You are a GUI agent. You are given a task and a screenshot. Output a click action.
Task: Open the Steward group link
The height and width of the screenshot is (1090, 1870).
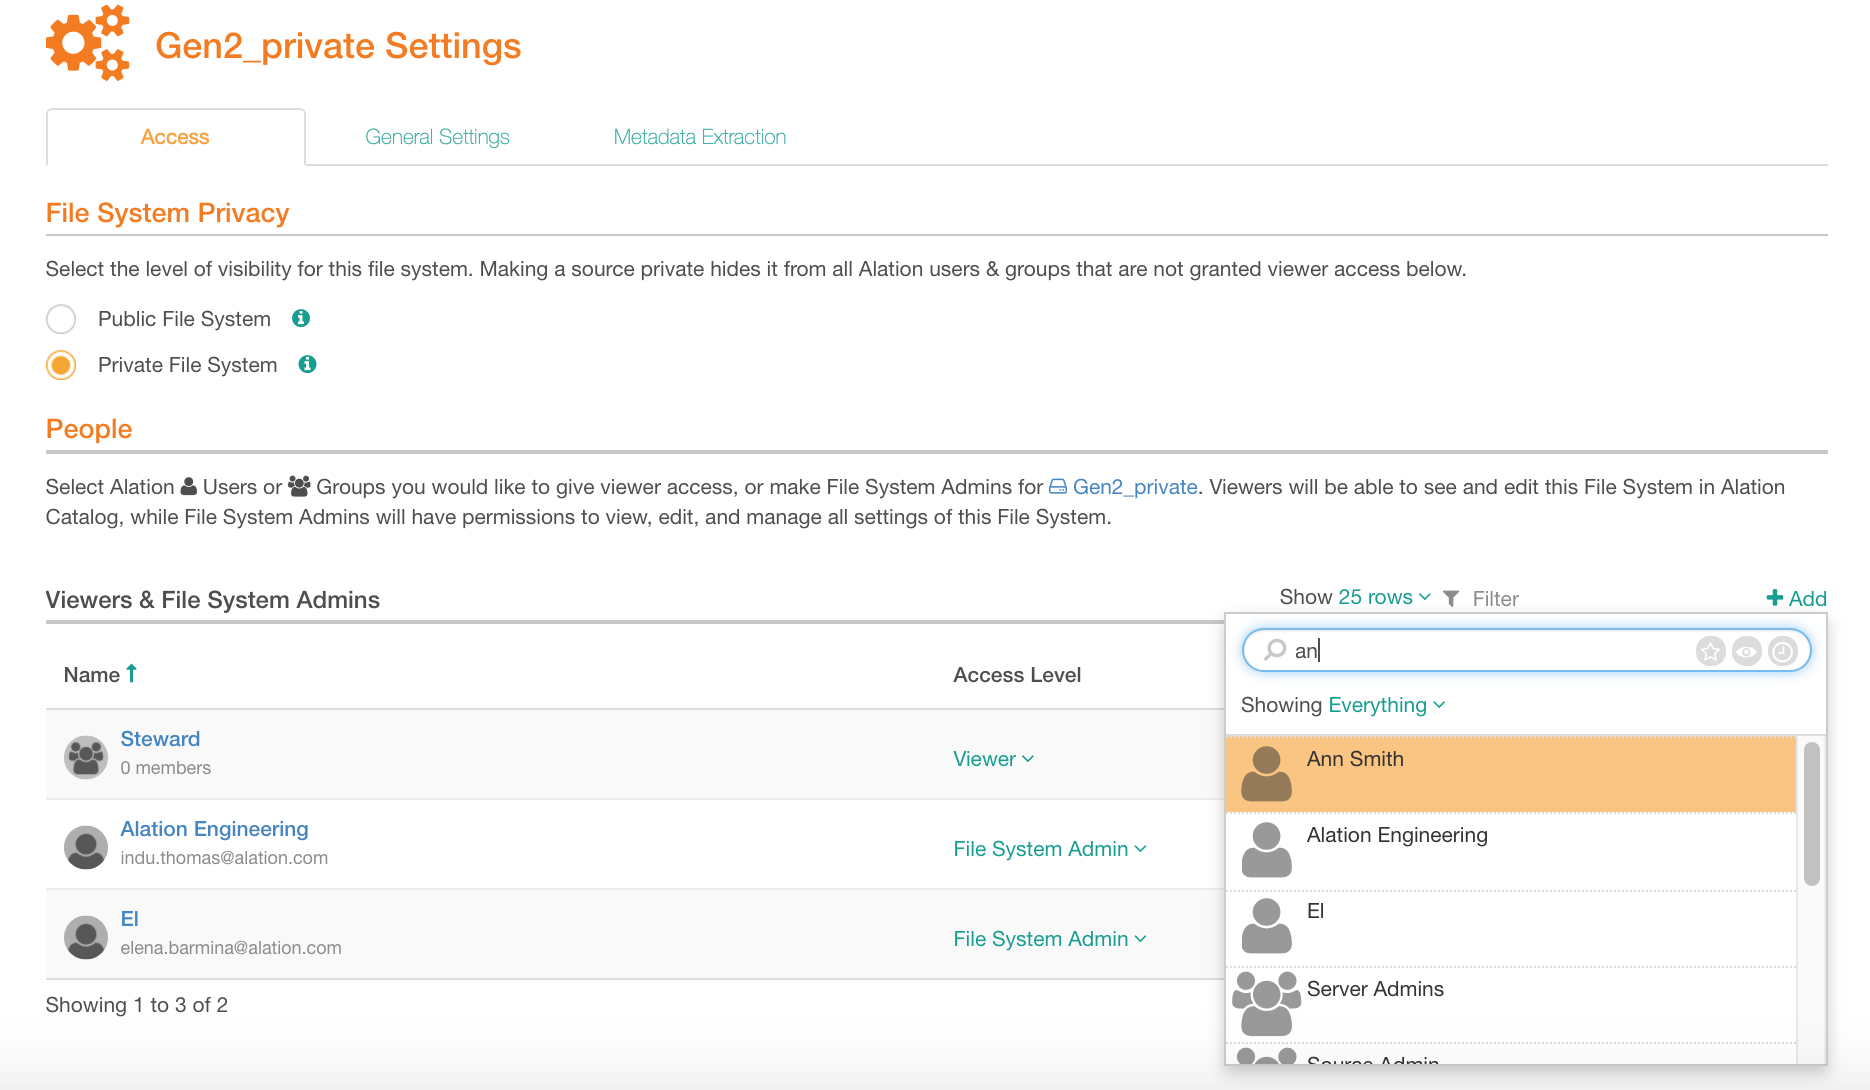160,739
